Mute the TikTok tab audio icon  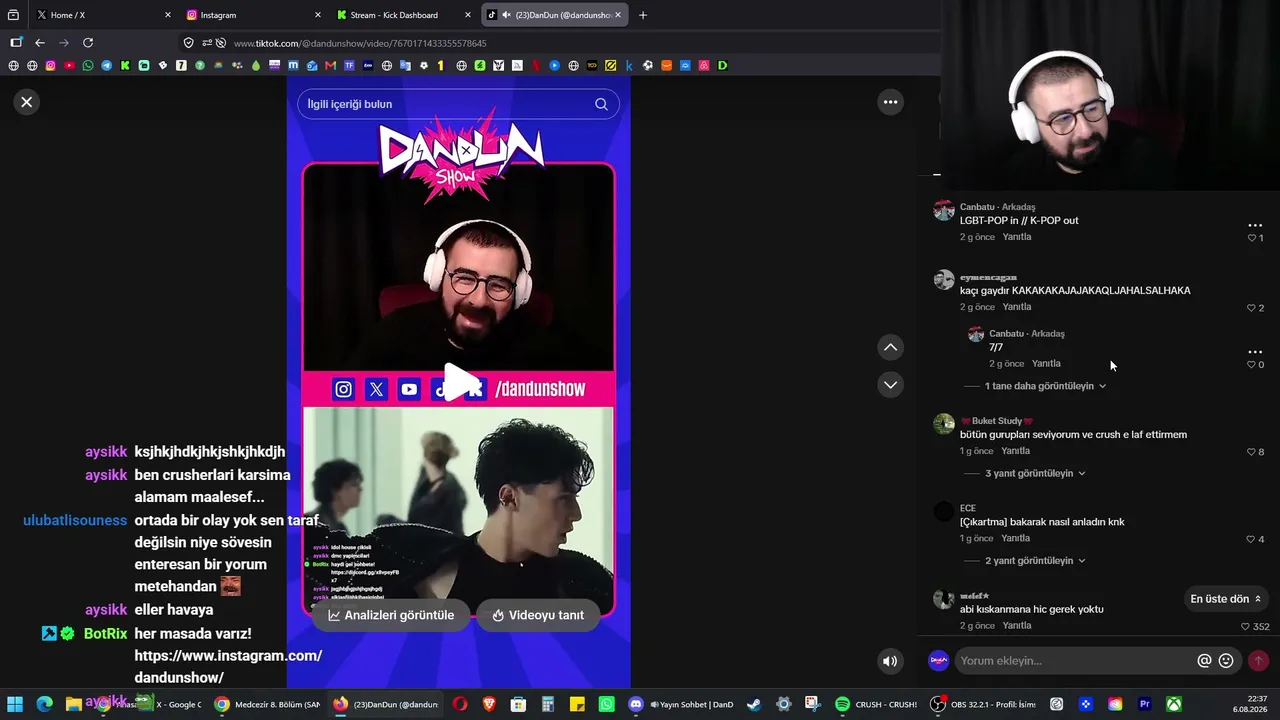(x=507, y=15)
